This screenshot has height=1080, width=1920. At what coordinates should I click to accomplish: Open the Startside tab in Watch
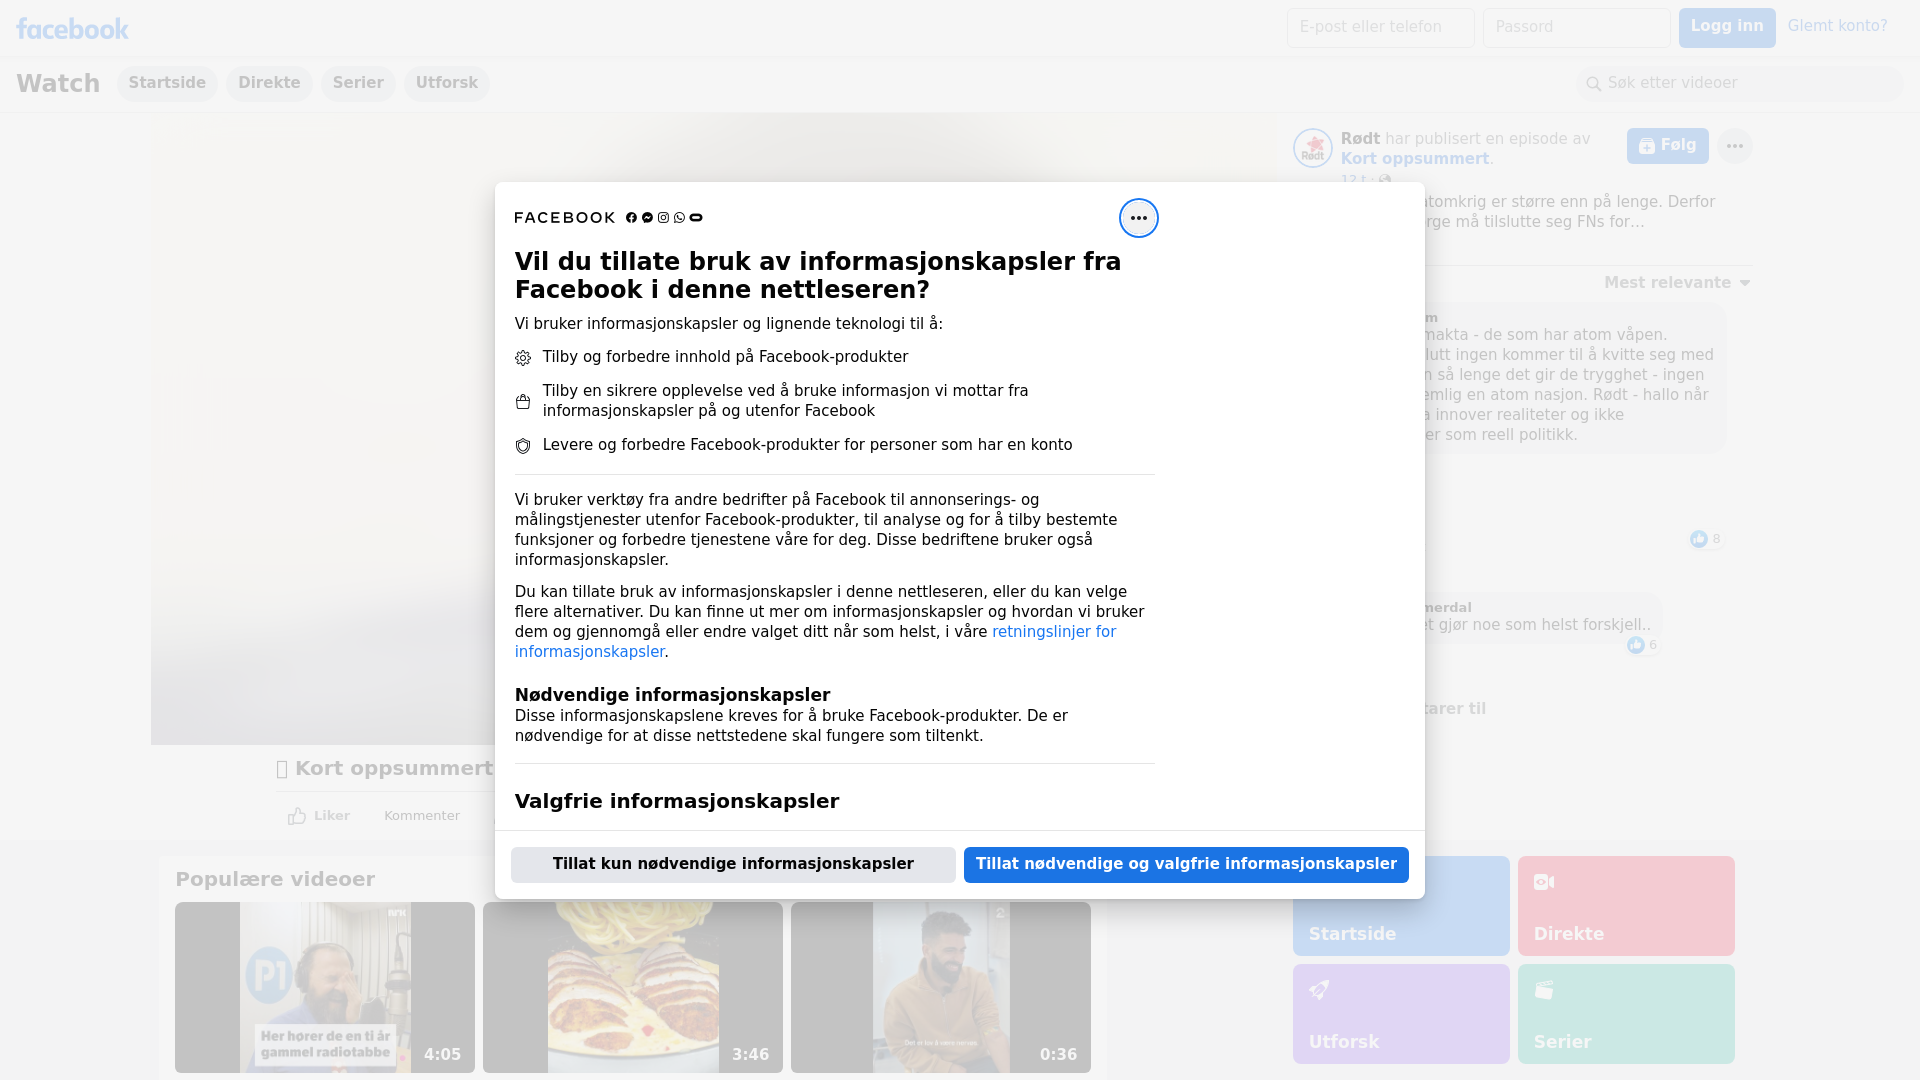coord(167,84)
